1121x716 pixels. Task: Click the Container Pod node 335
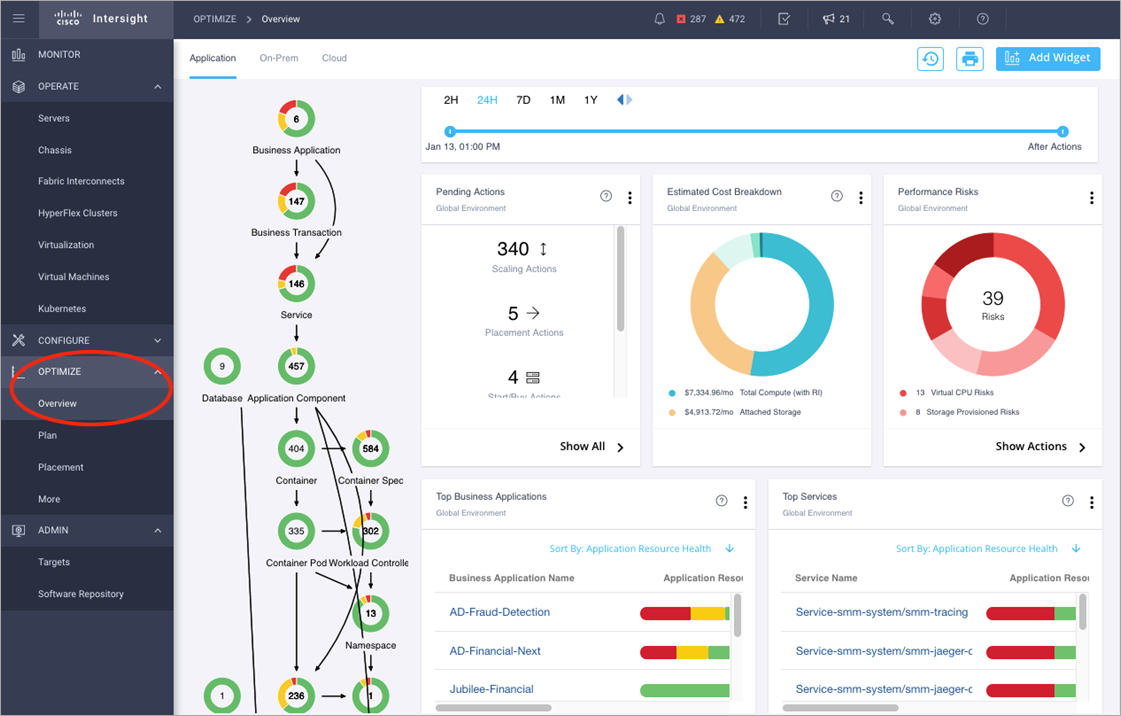(x=296, y=531)
